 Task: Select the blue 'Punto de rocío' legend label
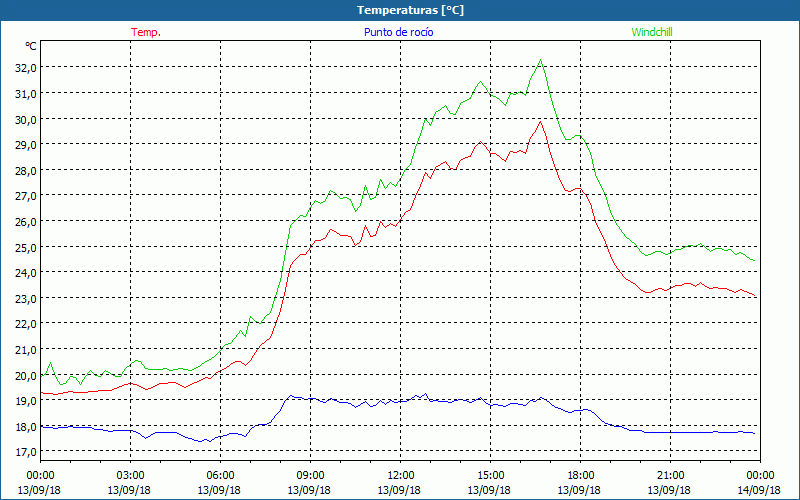[398, 32]
